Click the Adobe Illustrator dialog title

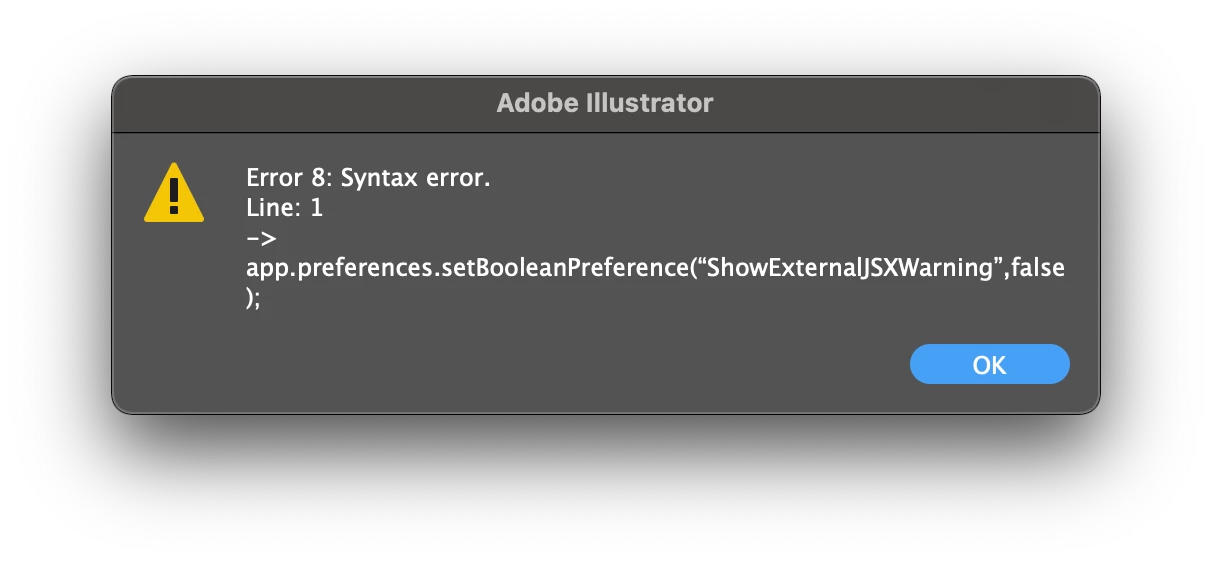(605, 103)
